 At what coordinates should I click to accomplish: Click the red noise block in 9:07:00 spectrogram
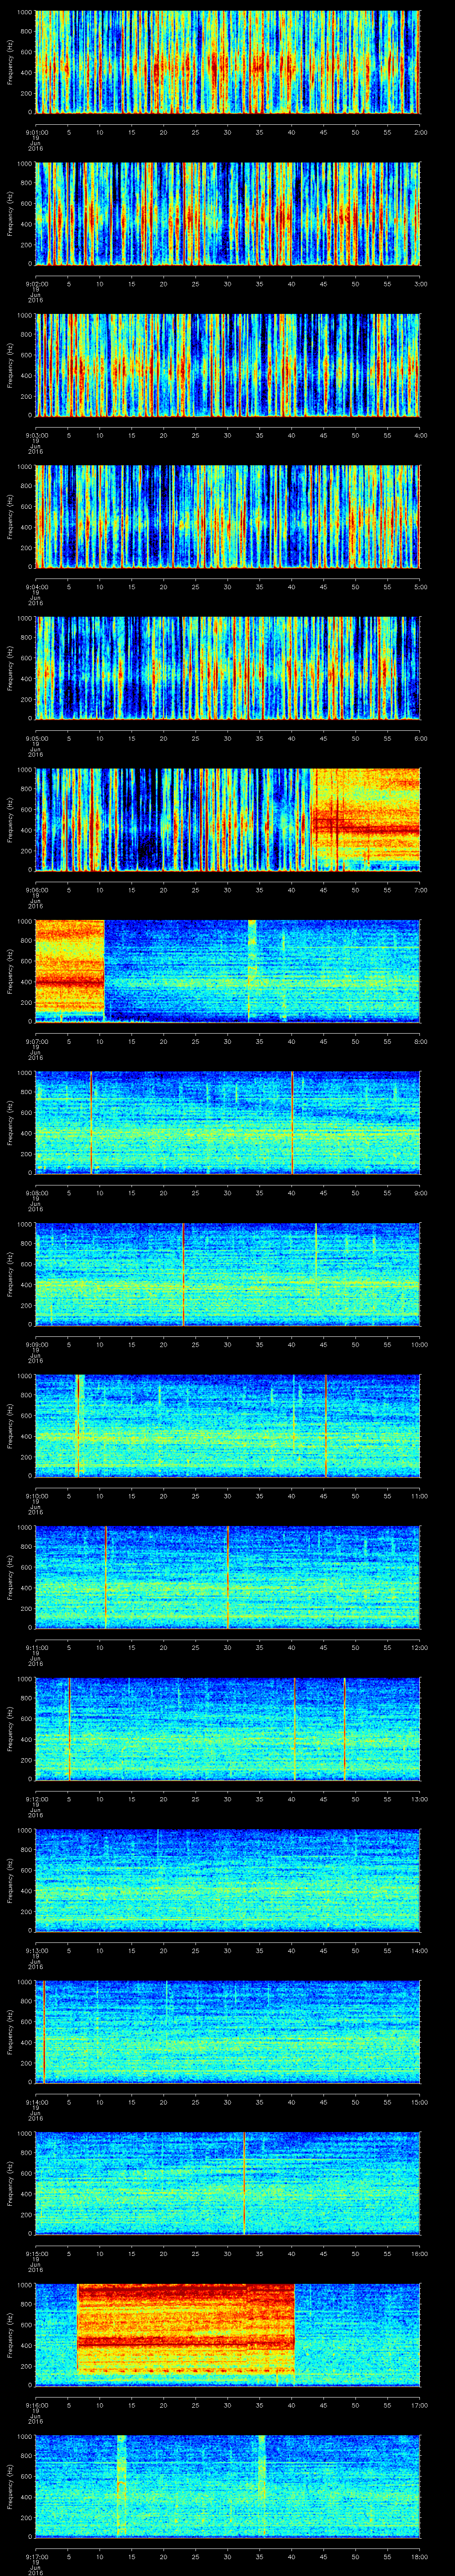(70, 970)
